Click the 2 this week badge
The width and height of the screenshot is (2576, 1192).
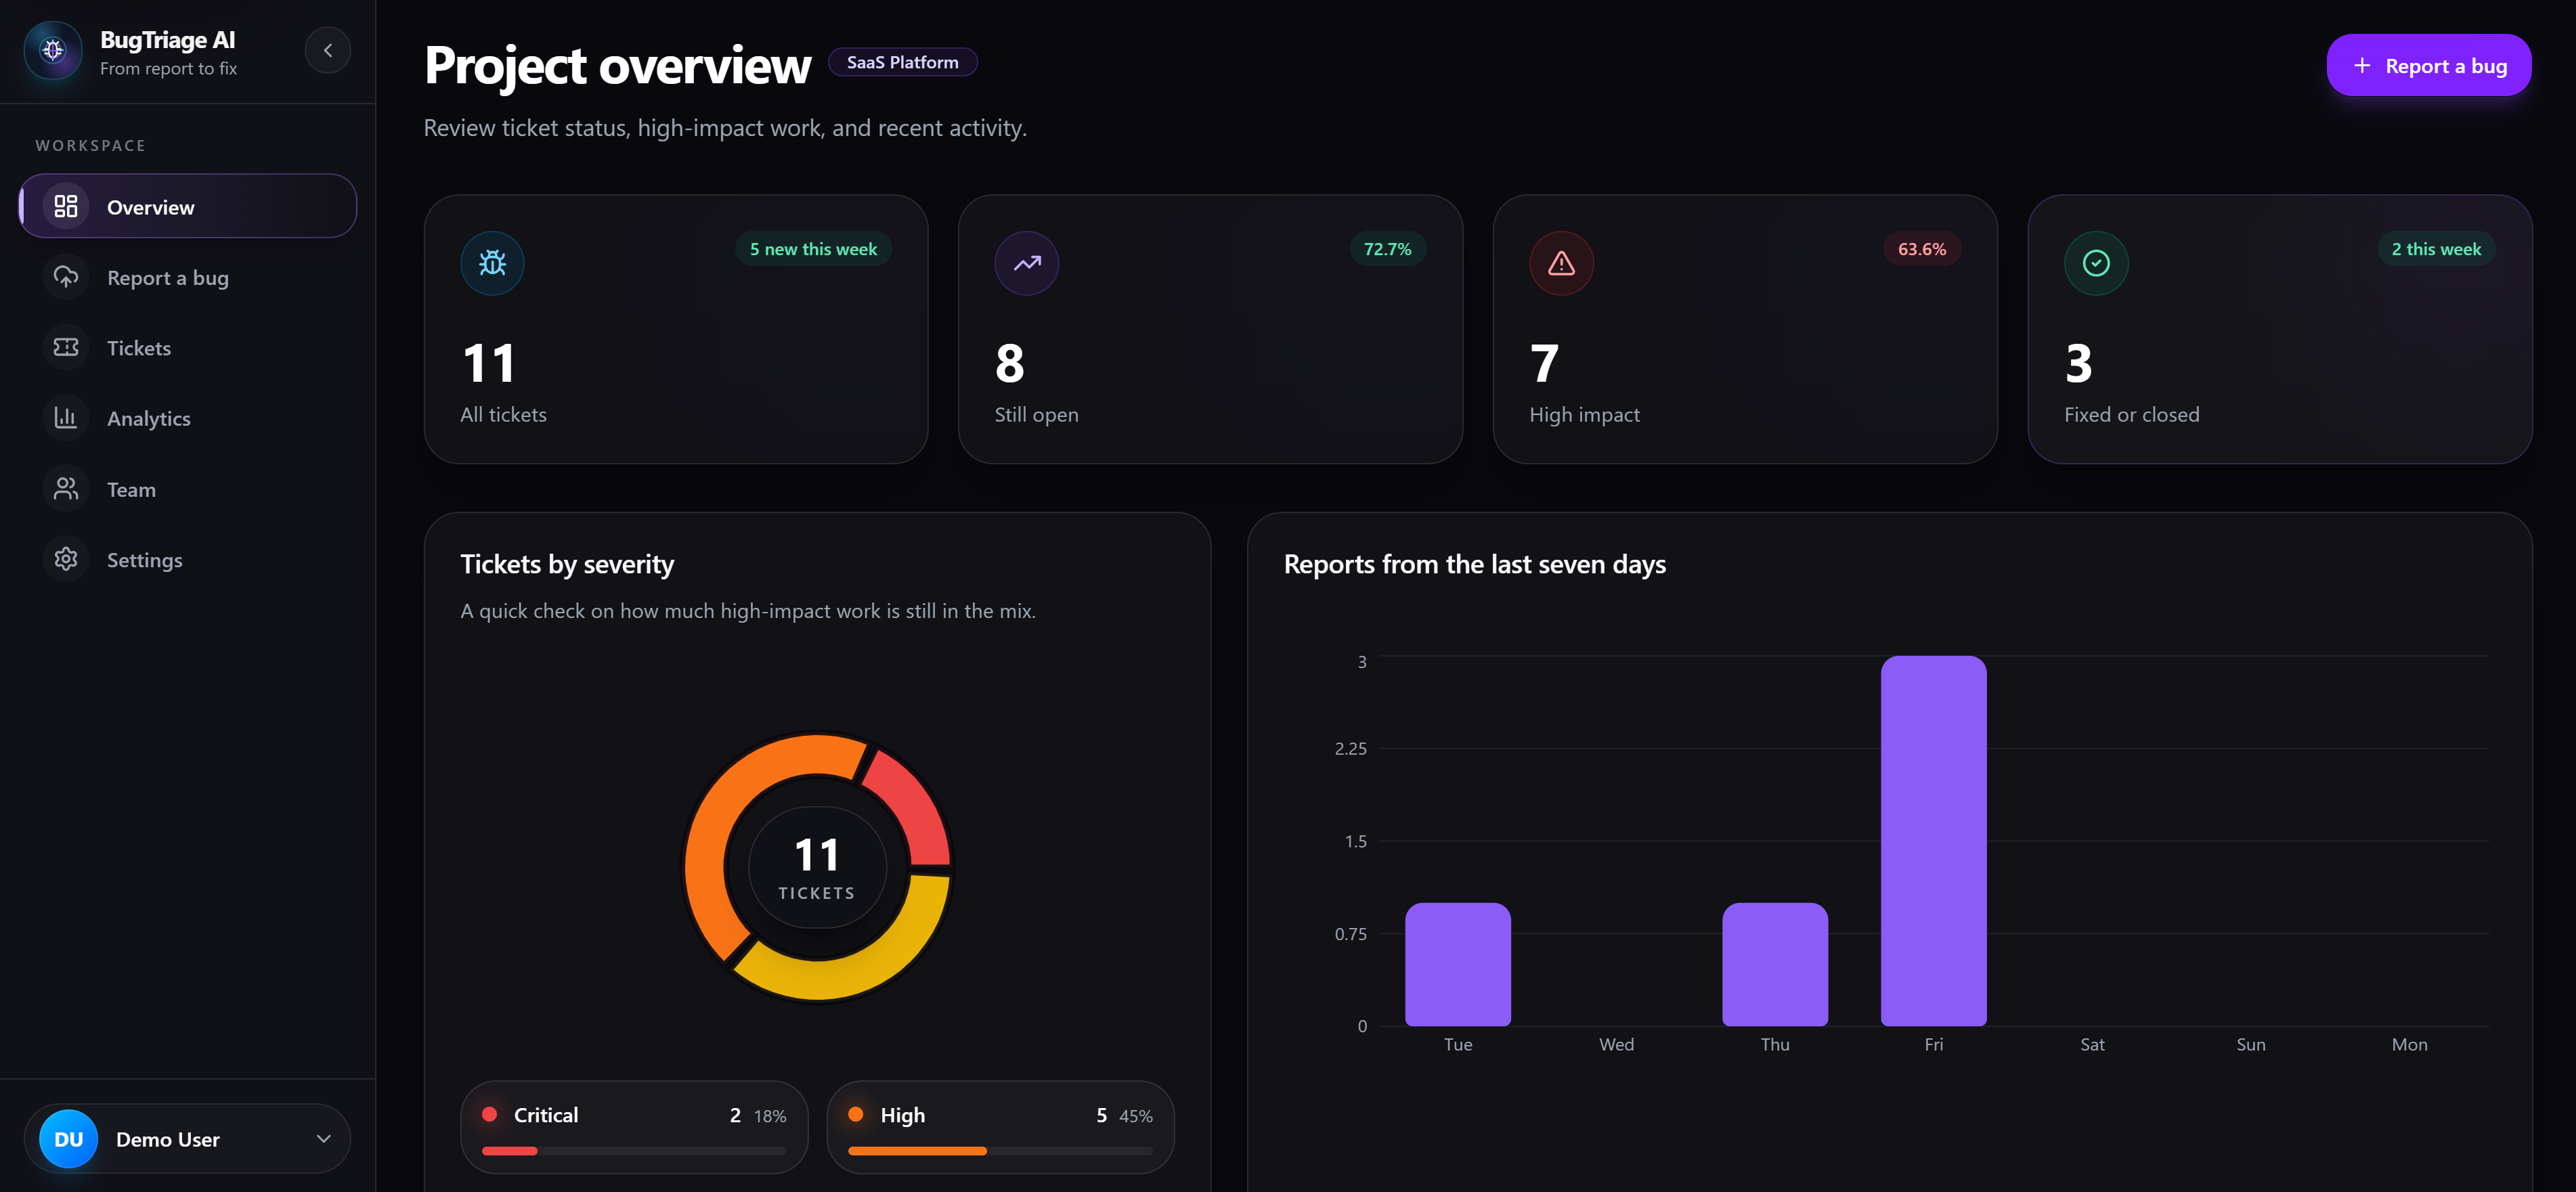[x=2436, y=249]
